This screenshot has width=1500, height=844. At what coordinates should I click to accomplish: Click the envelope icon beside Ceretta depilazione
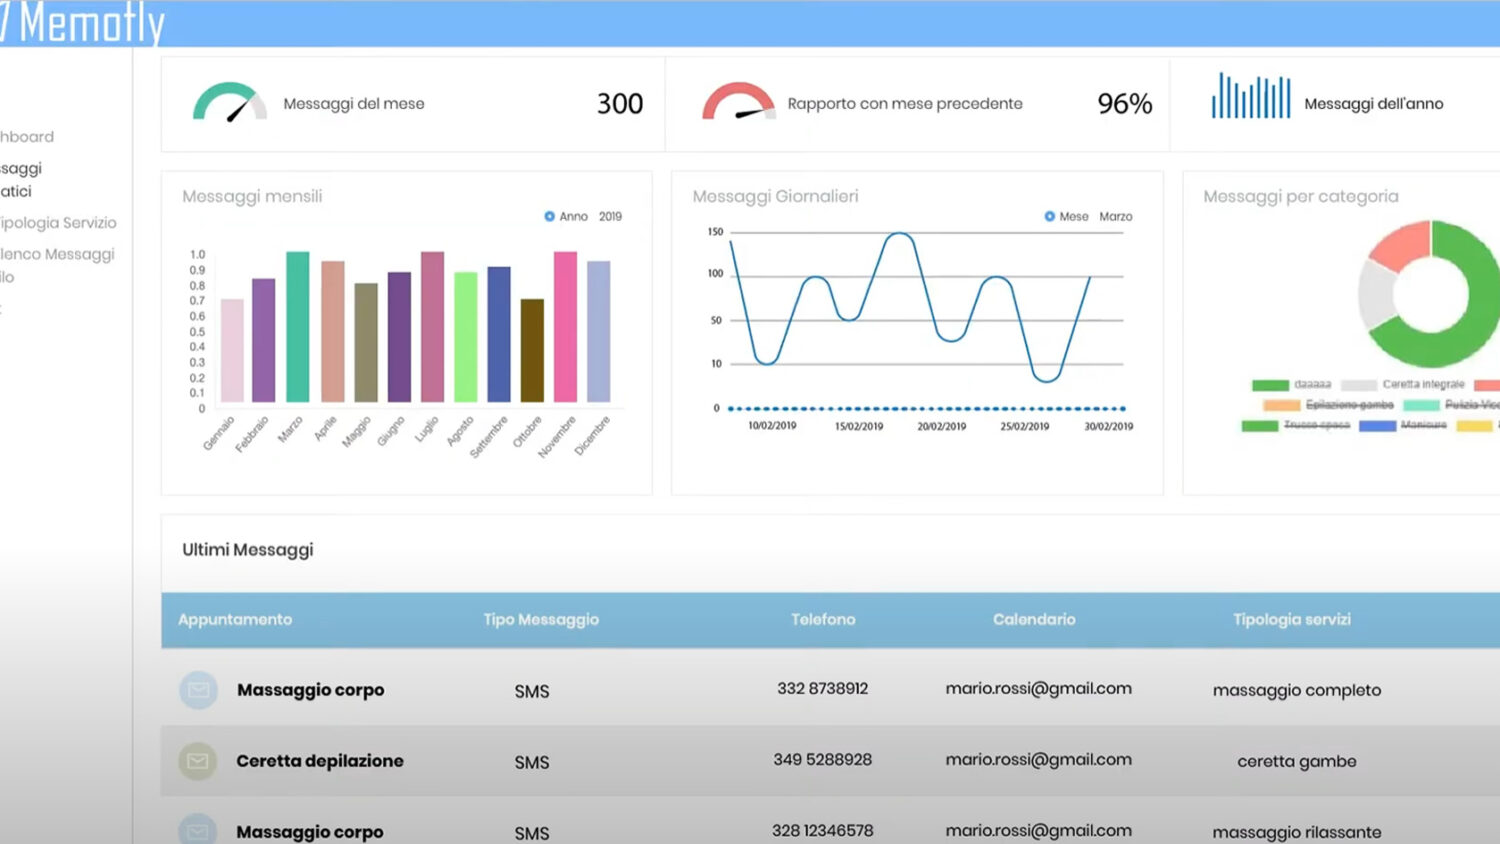point(198,761)
